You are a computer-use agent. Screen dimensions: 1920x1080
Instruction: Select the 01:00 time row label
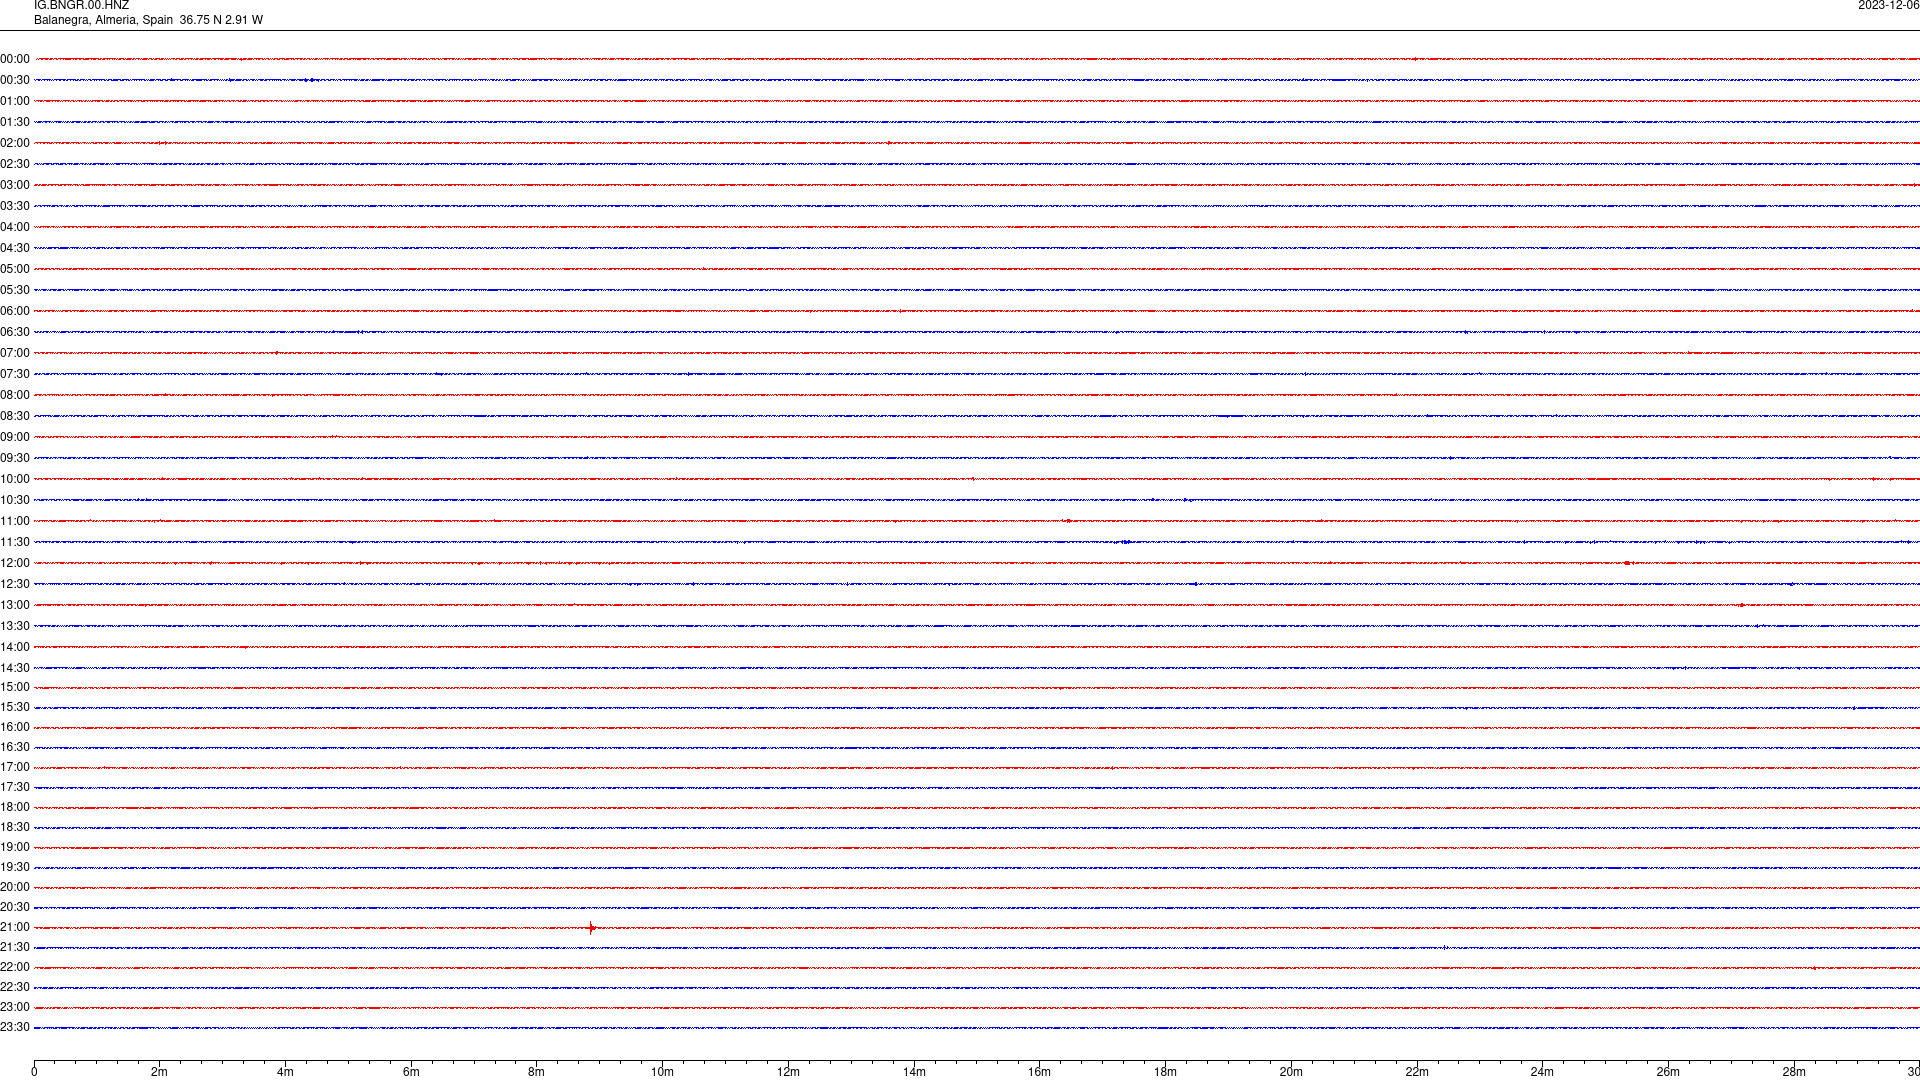click(15, 101)
